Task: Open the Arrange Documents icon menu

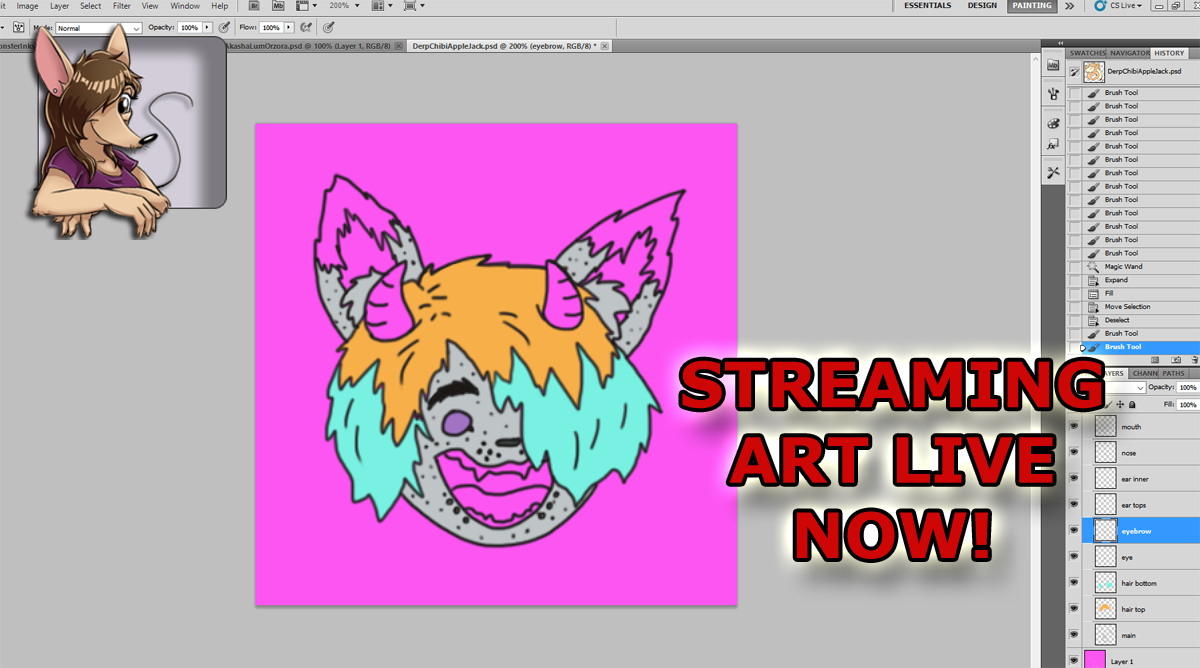Action: click(380, 6)
